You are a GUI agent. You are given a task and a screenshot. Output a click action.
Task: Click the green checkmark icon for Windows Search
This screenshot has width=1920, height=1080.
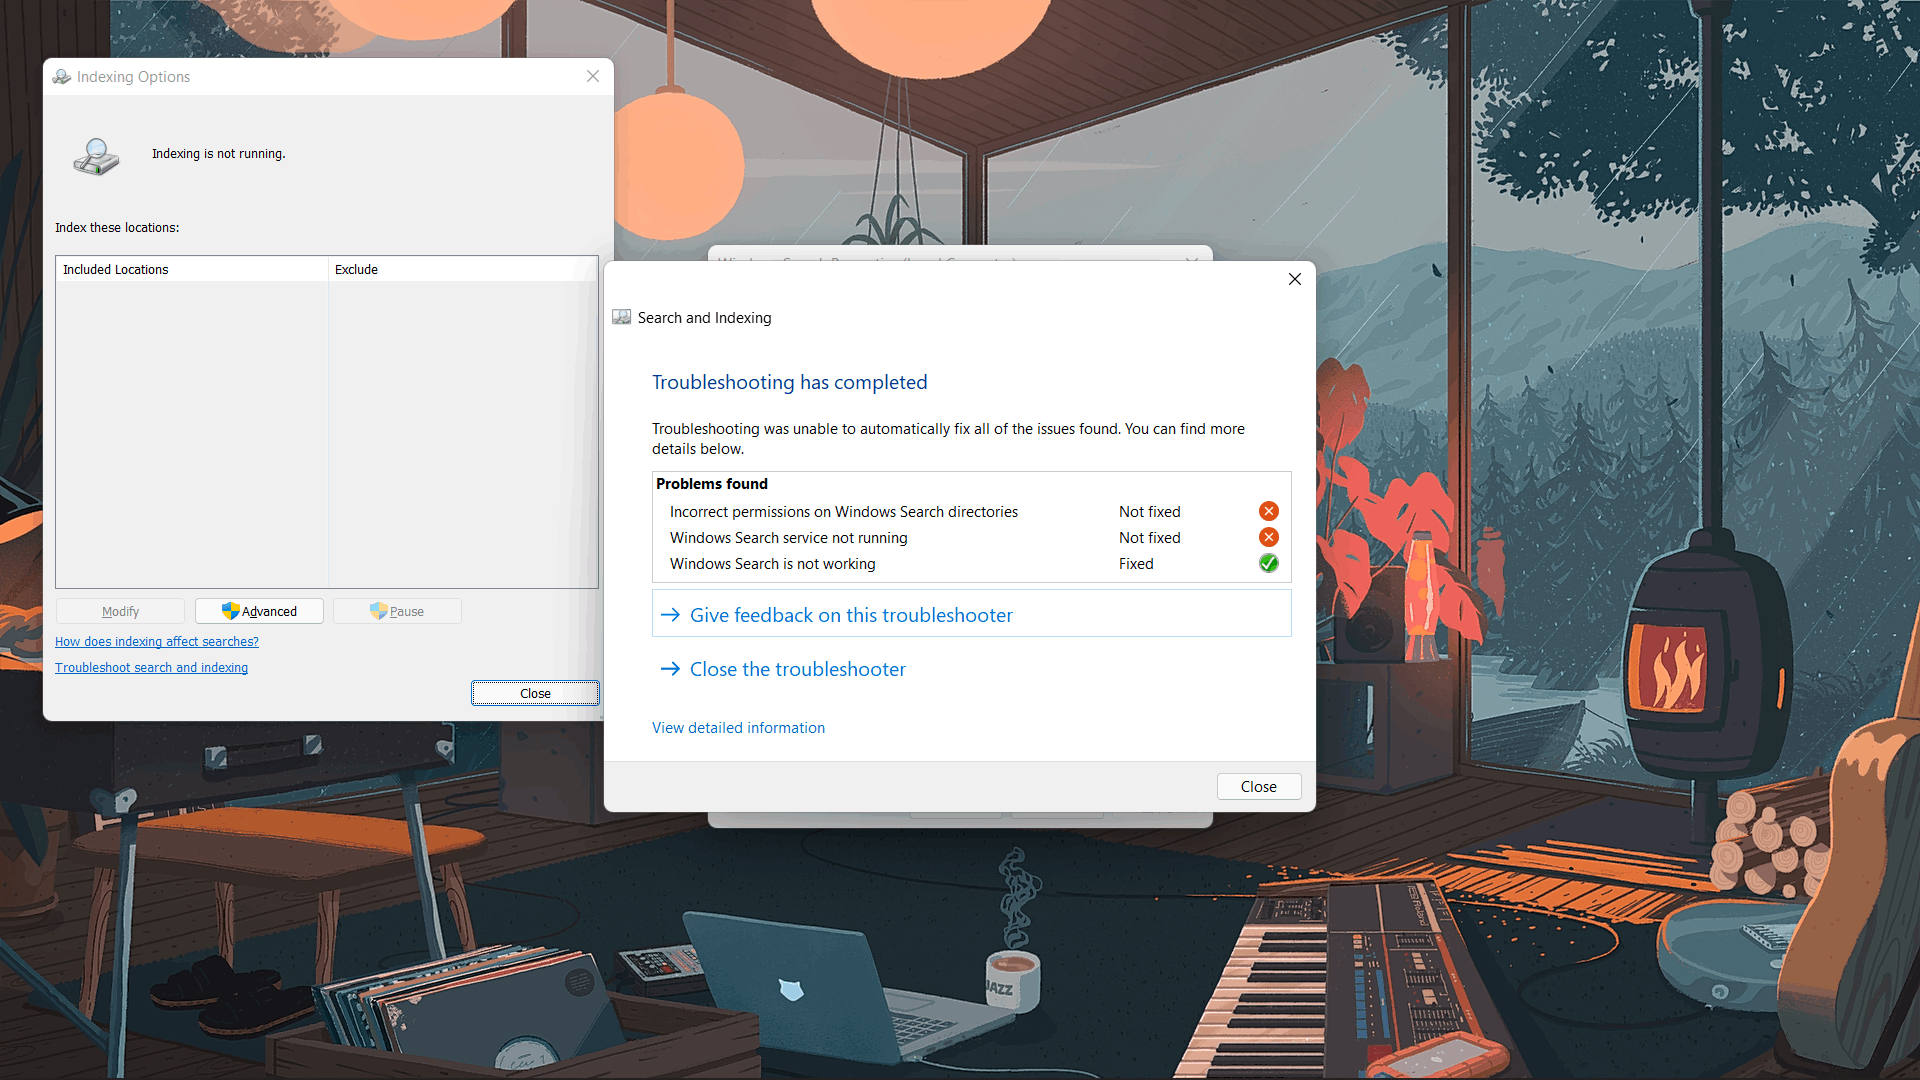tap(1269, 563)
